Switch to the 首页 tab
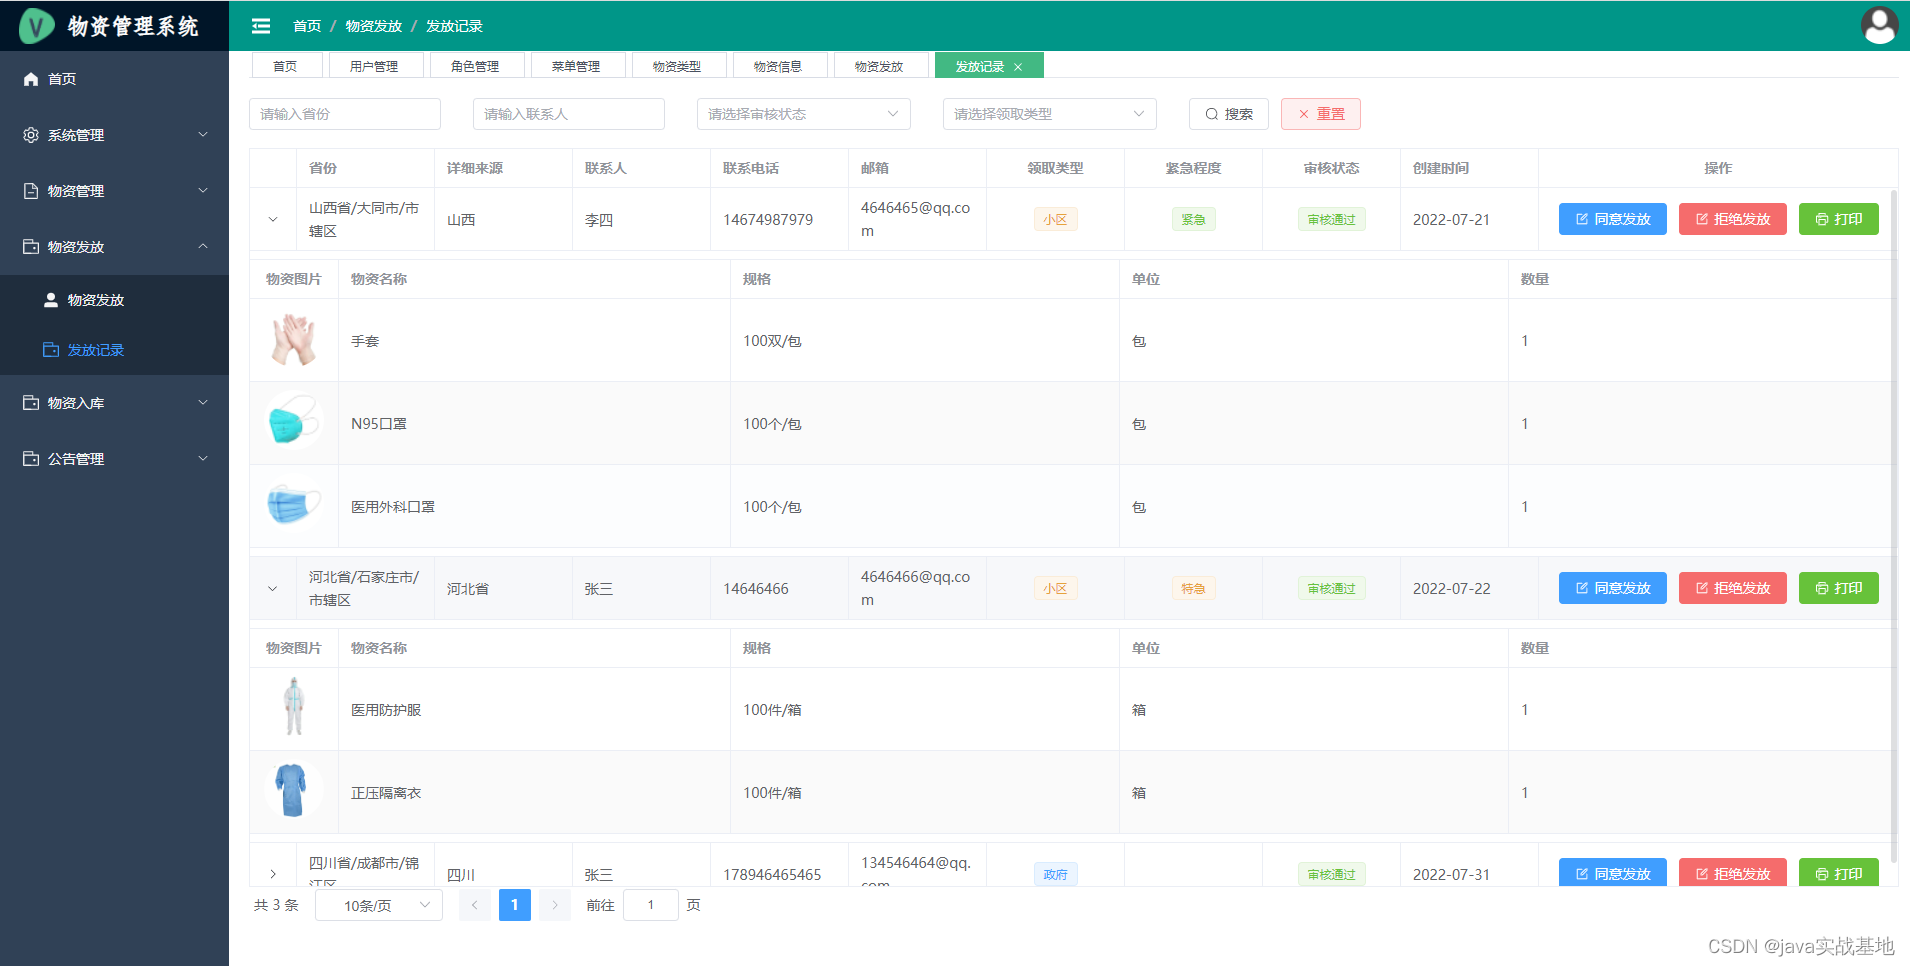The width and height of the screenshot is (1910, 966). 286,66
